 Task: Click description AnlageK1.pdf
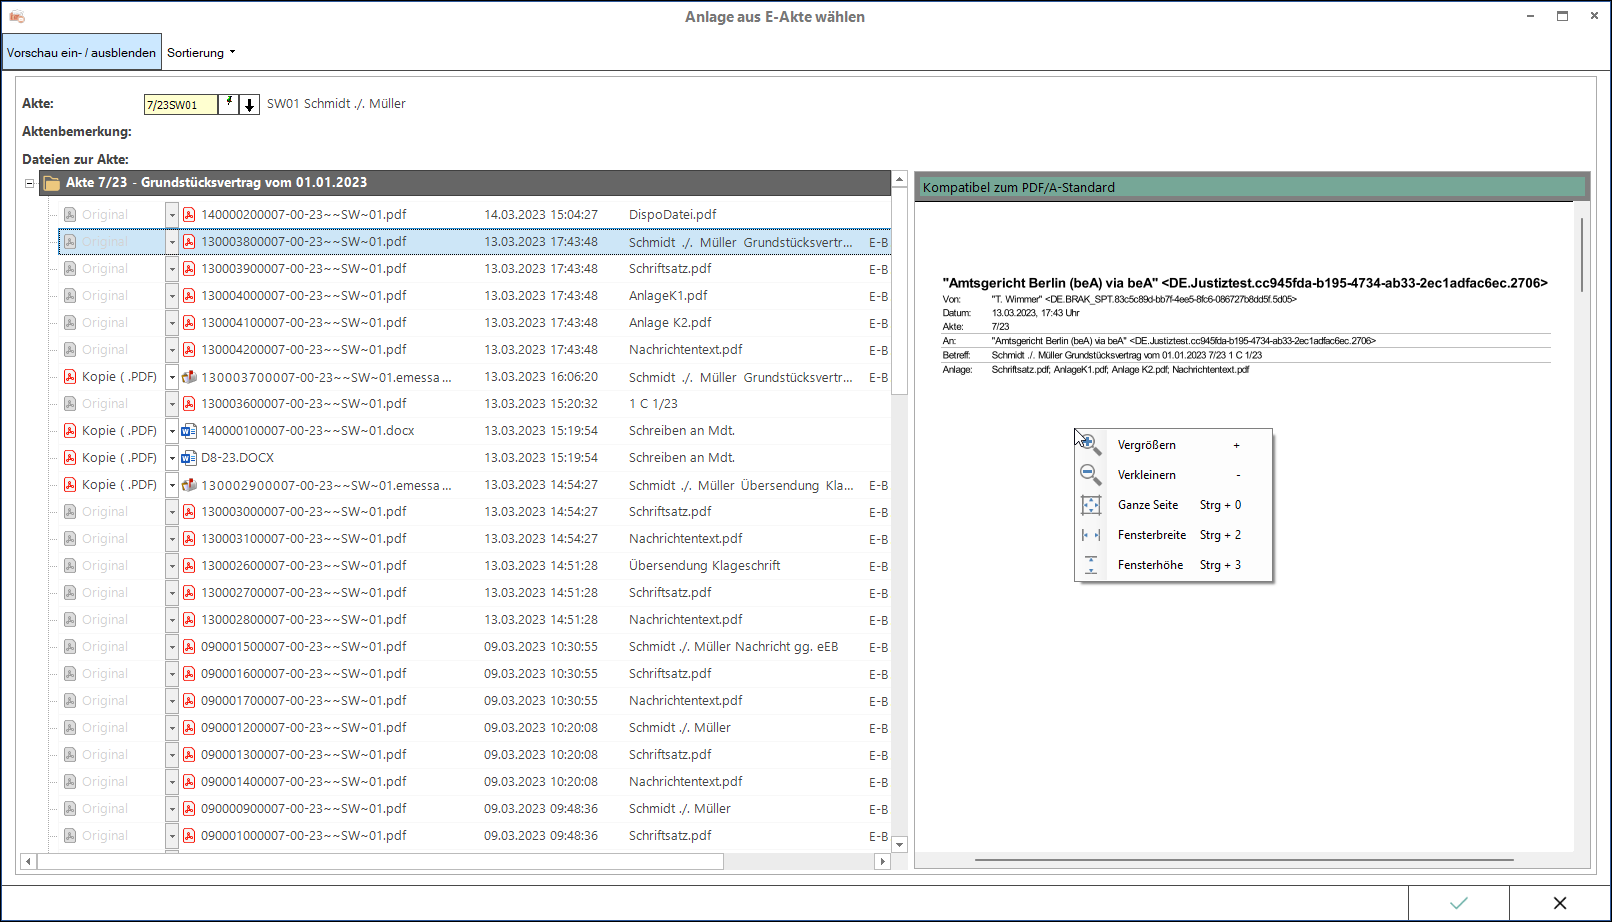click(x=668, y=296)
